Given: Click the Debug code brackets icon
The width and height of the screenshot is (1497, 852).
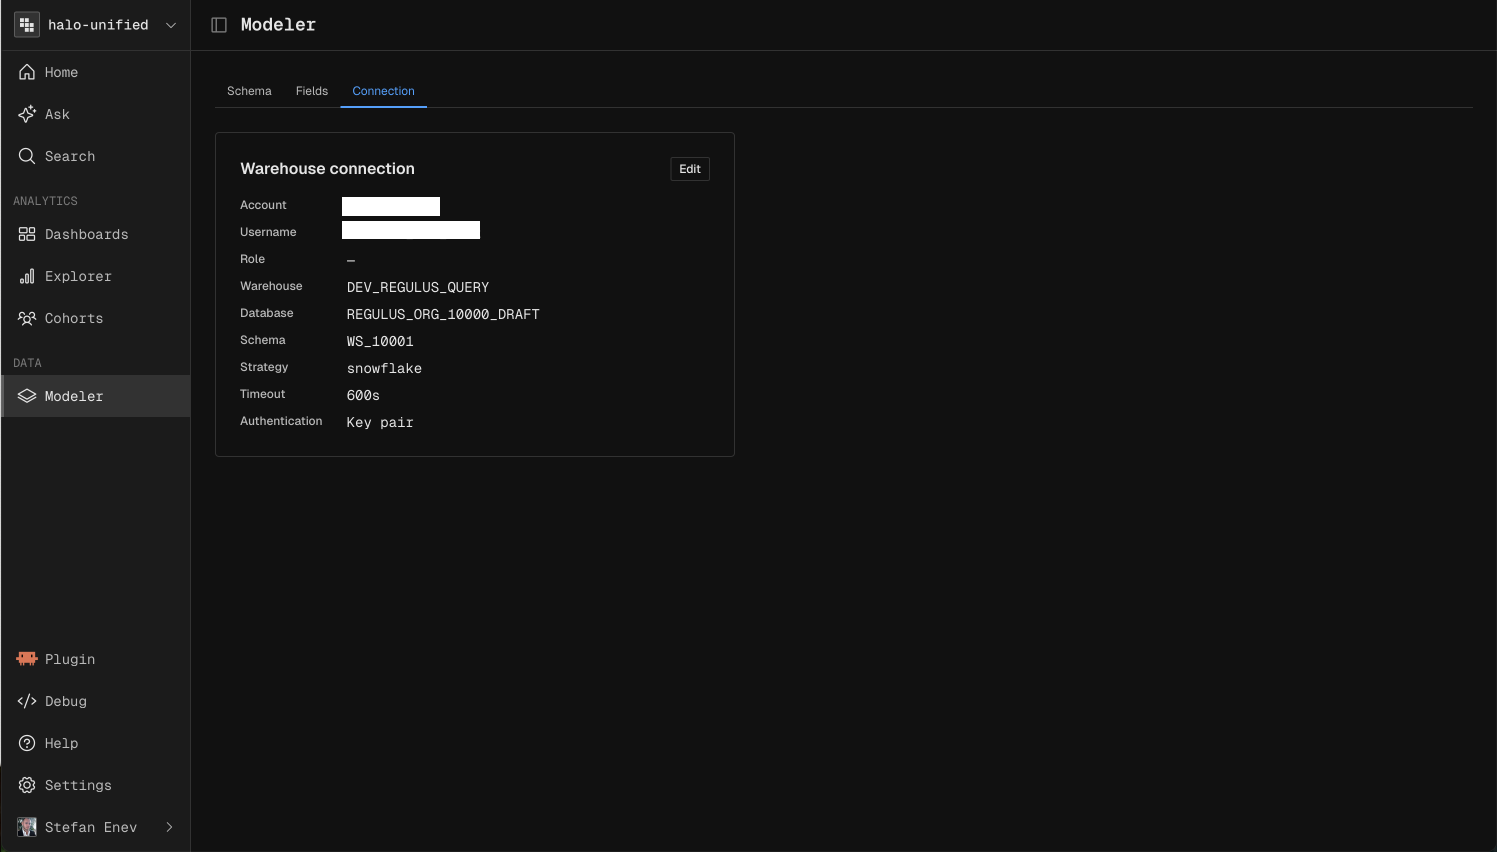Looking at the screenshot, I should point(27,701).
